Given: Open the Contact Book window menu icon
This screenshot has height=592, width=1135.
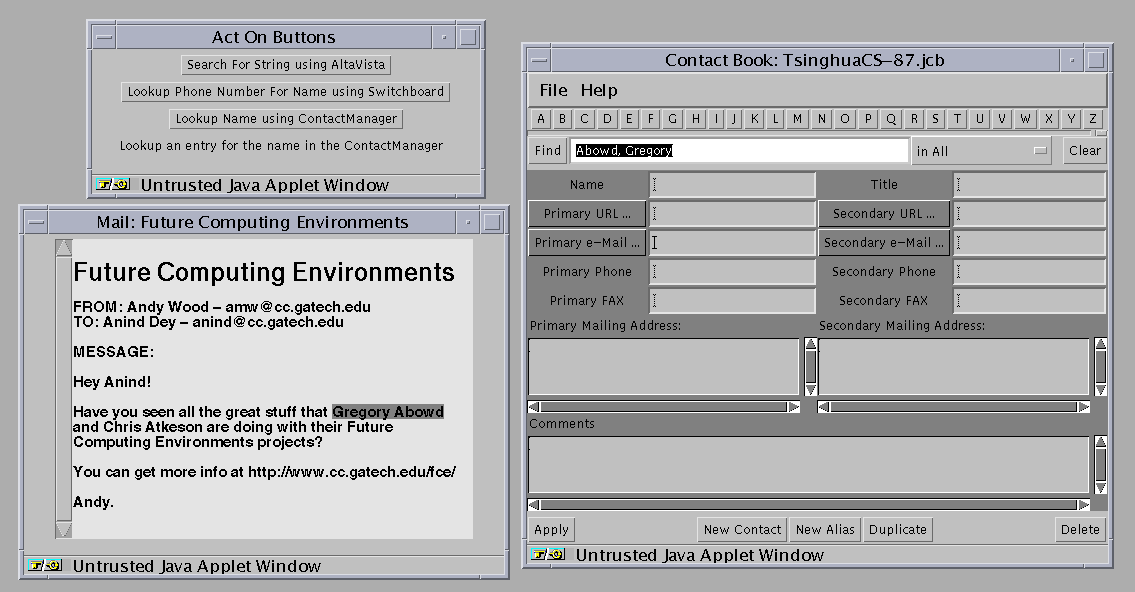Looking at the screenshot, I should (x=539, y=60).
